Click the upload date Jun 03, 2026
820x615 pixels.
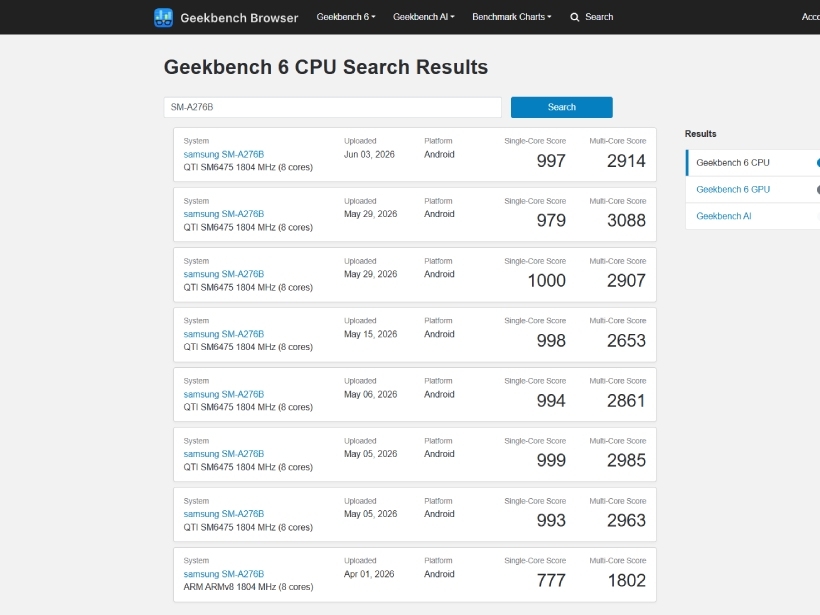tap(369, 154)
